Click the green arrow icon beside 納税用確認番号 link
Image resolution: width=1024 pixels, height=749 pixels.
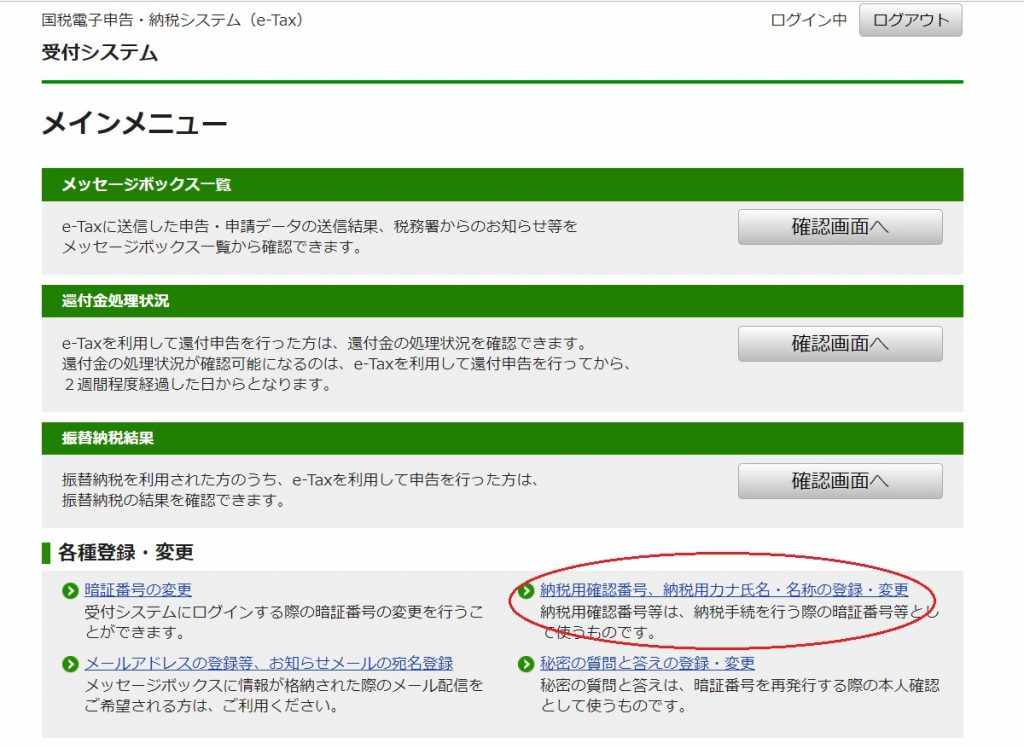click(526, 591)
